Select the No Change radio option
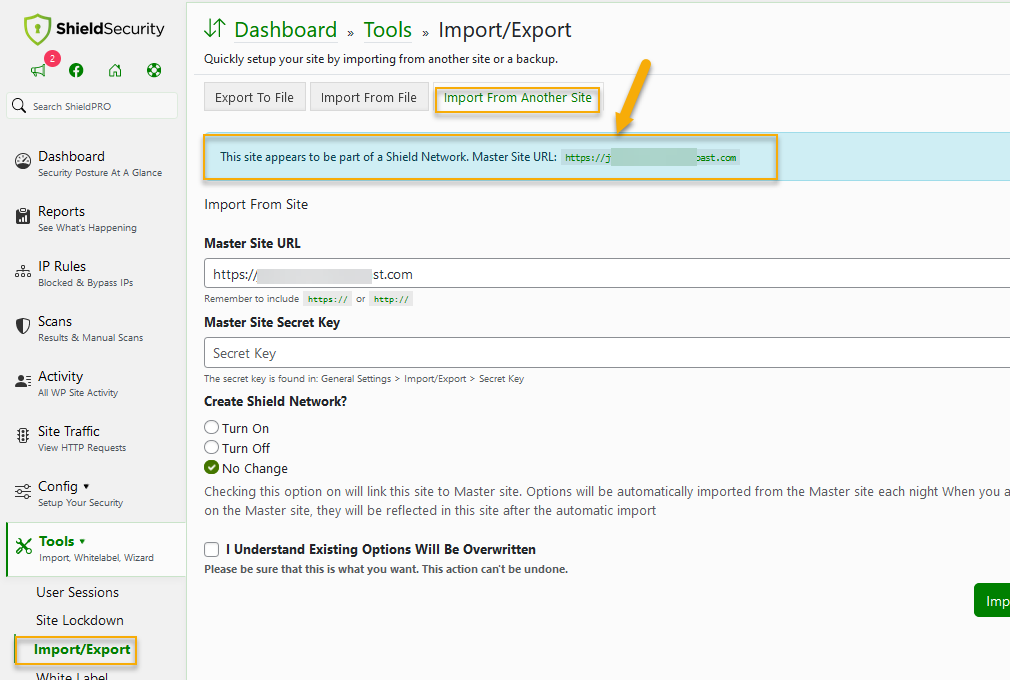 pos(211,468)
